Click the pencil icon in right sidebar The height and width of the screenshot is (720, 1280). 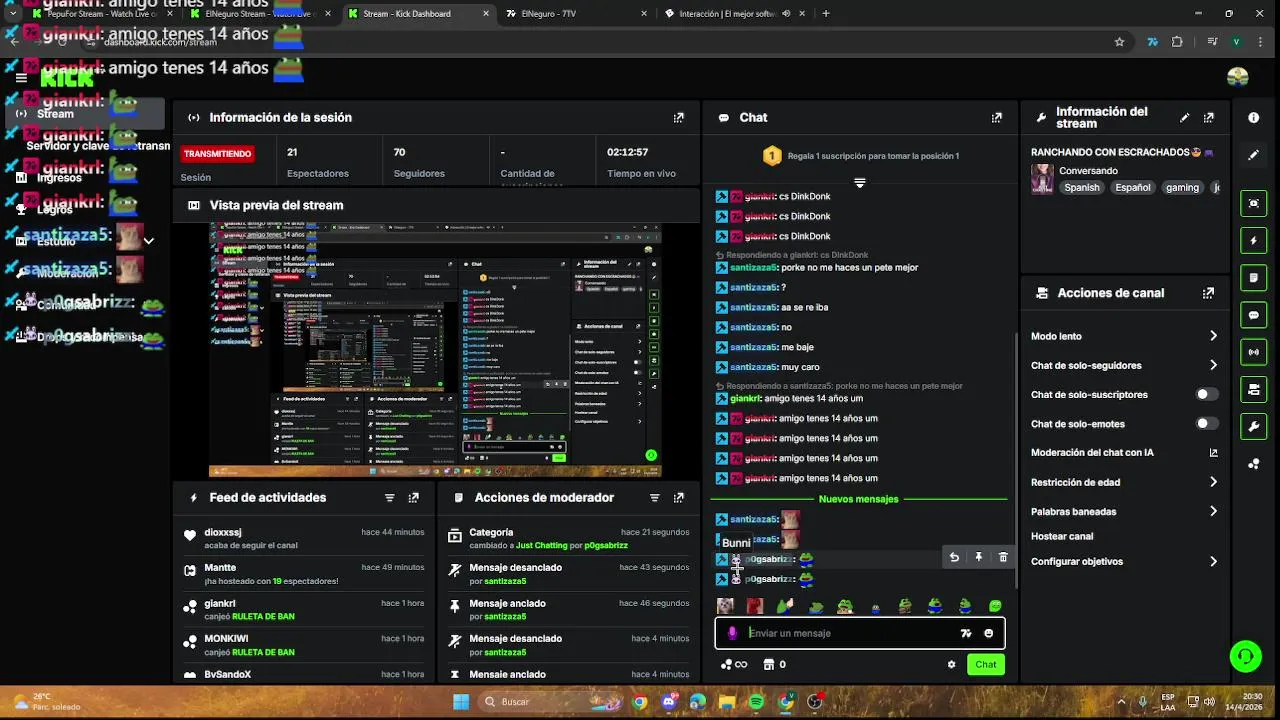[x=1254, y=155]
